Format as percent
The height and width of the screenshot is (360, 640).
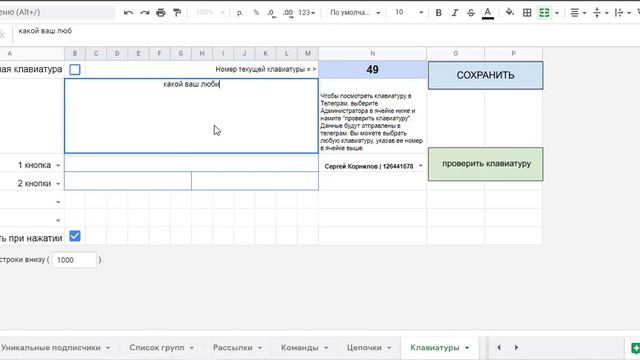(x=256, y=13)
